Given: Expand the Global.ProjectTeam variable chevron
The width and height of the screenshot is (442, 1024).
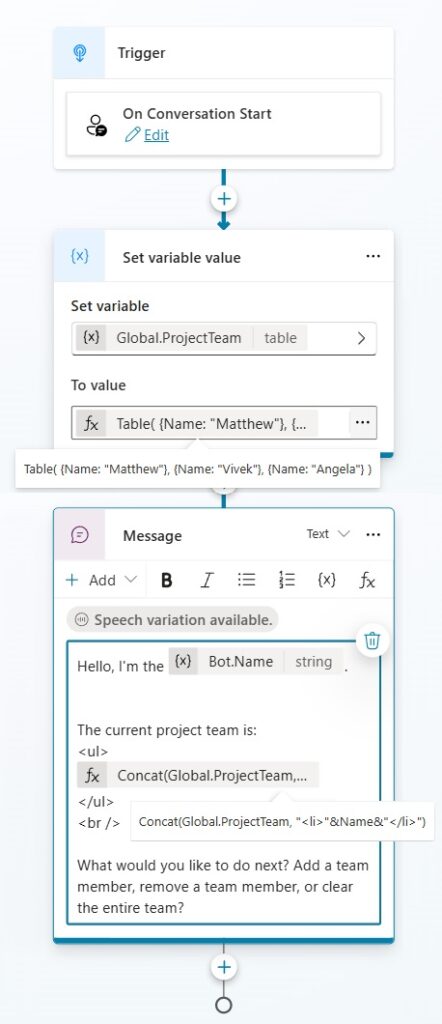Looking at the screenshot, I should [x=361, y=338].
